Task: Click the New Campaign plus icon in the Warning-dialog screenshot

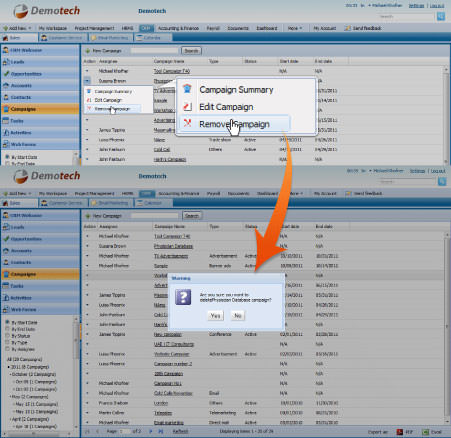Action: (x=88, y=216)
